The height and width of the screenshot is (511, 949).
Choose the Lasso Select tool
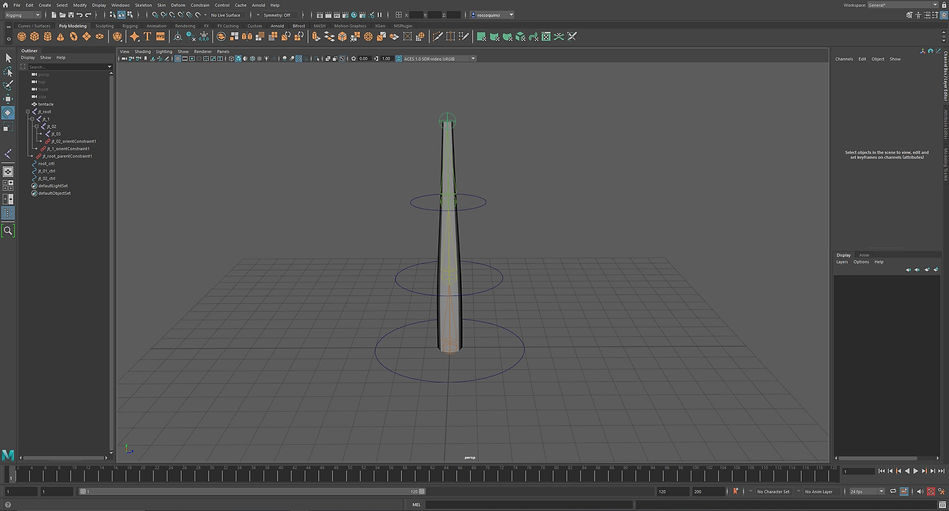8,72
